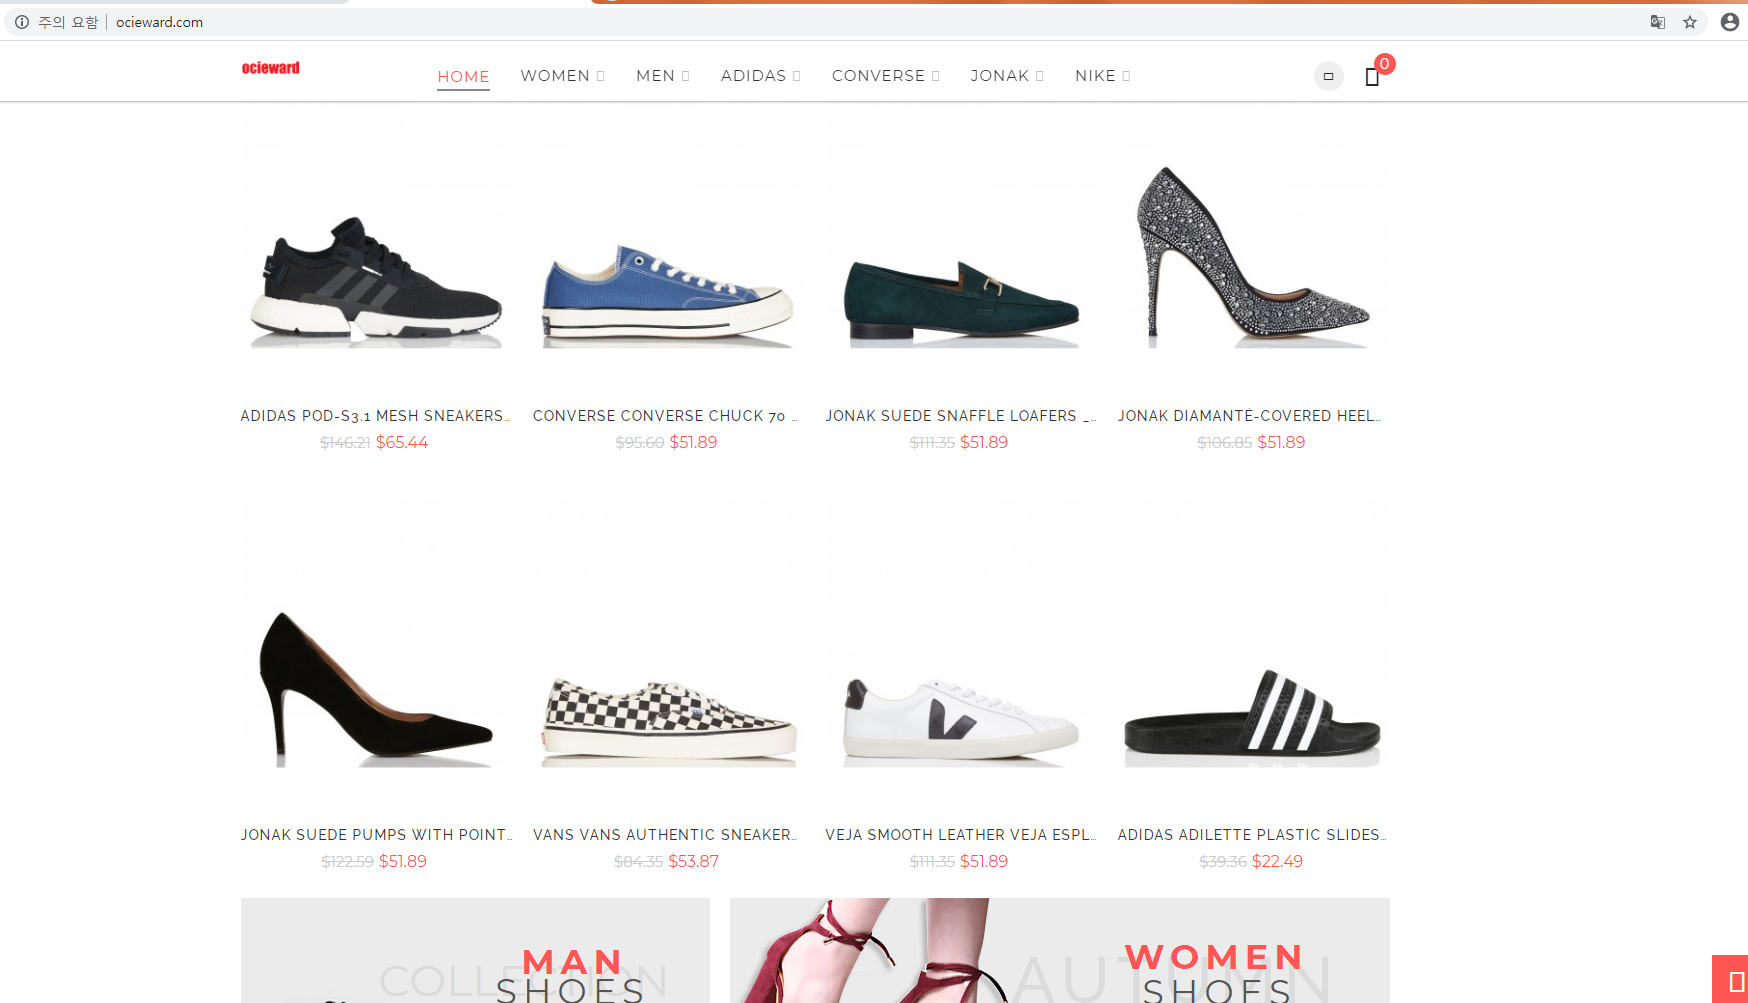
Task: Open the CONVERSE menu
Action: click(x=878, y=76)
